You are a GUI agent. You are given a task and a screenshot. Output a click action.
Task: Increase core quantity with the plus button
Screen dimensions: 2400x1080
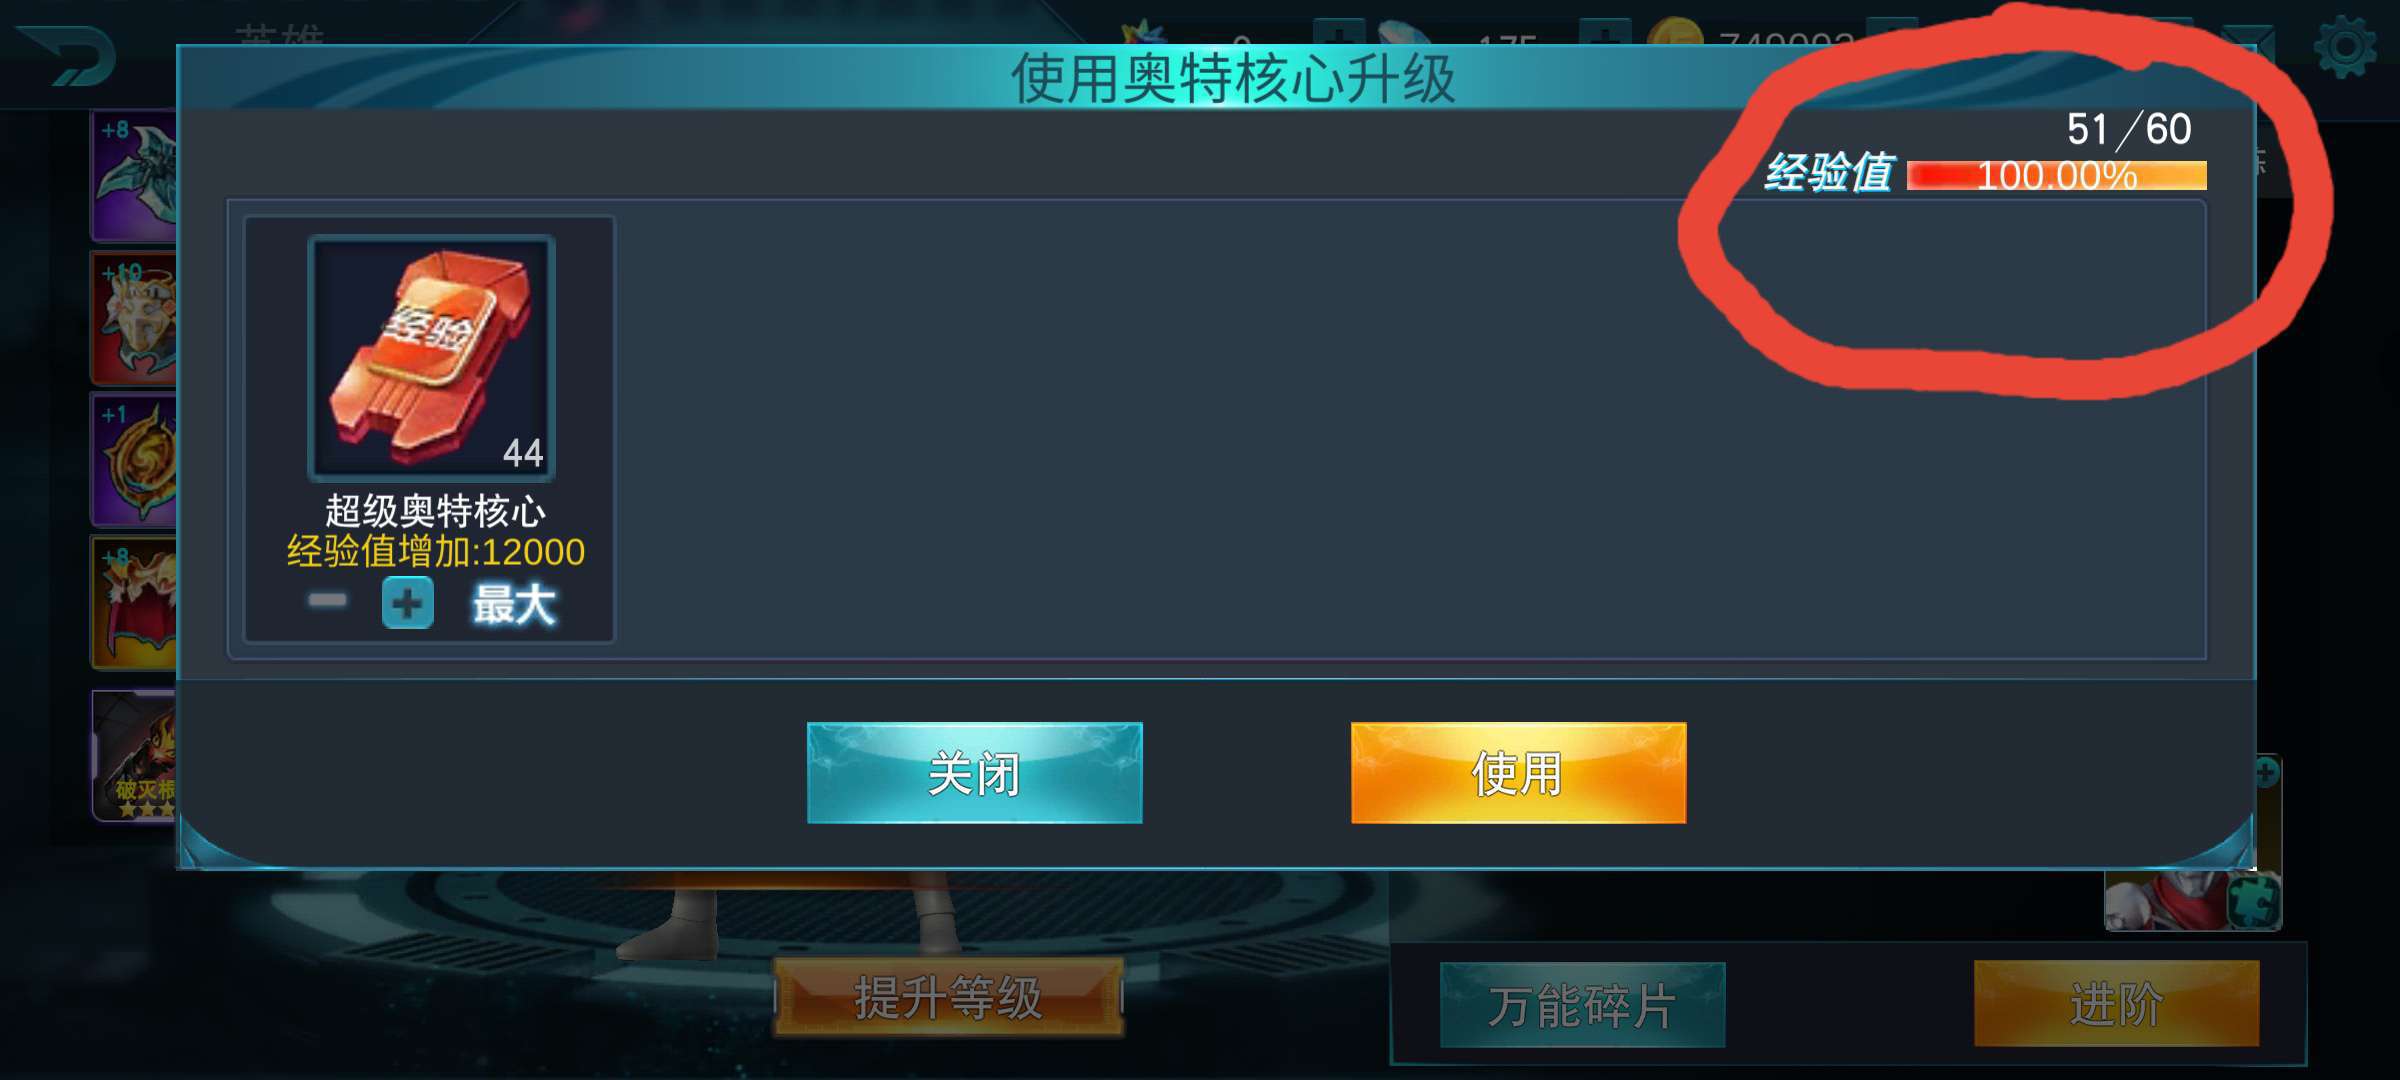(x=407, y=603)
